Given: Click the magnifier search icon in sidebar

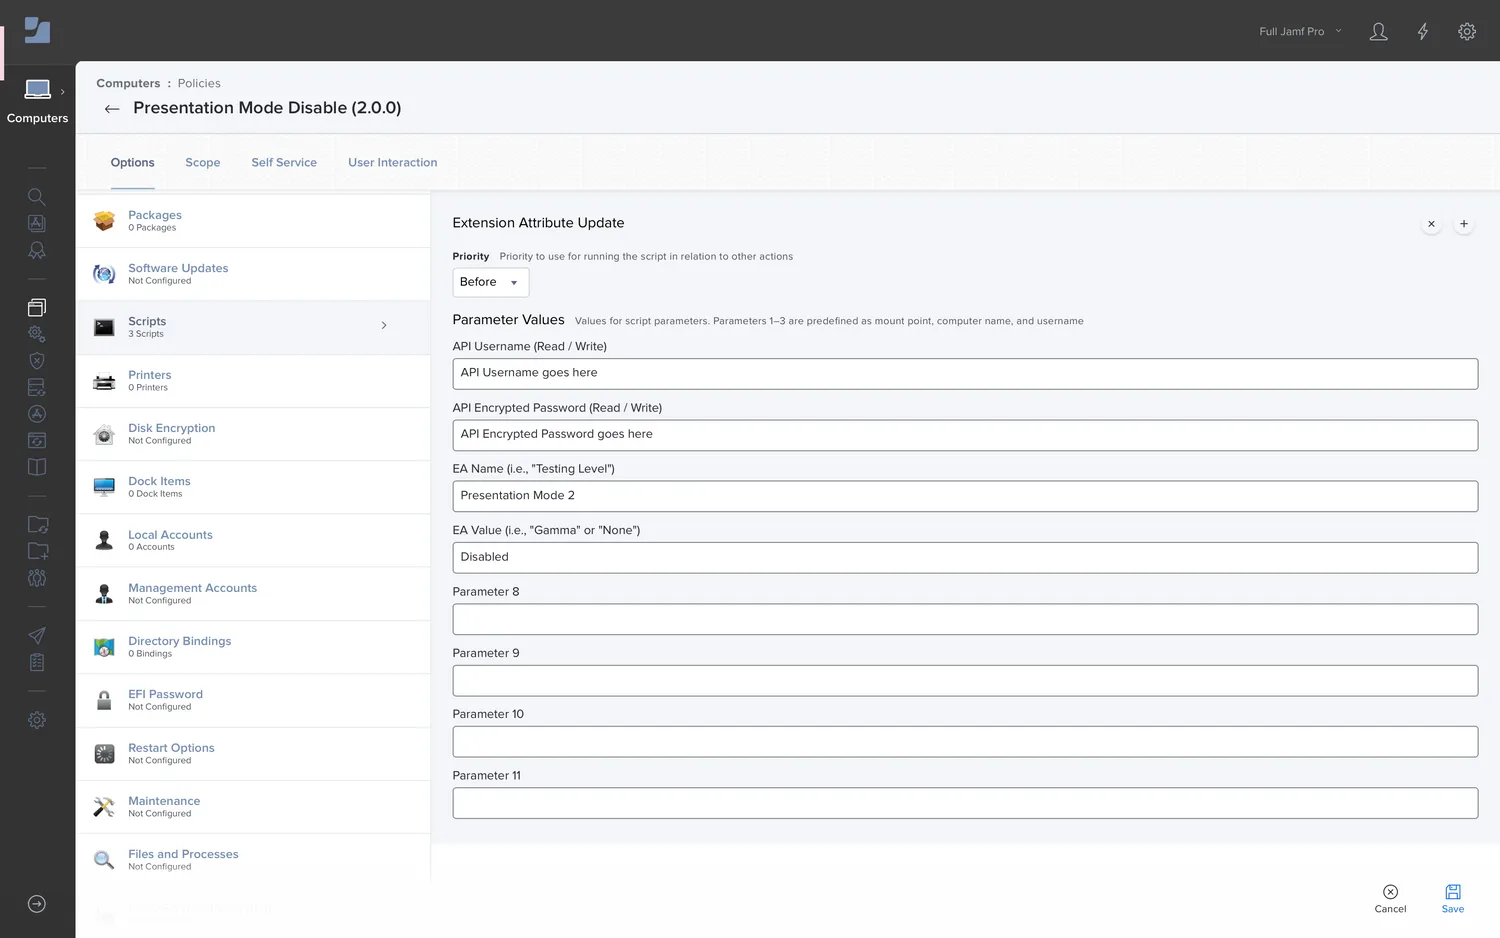Looking at the screenshot, I should point(37,197).
